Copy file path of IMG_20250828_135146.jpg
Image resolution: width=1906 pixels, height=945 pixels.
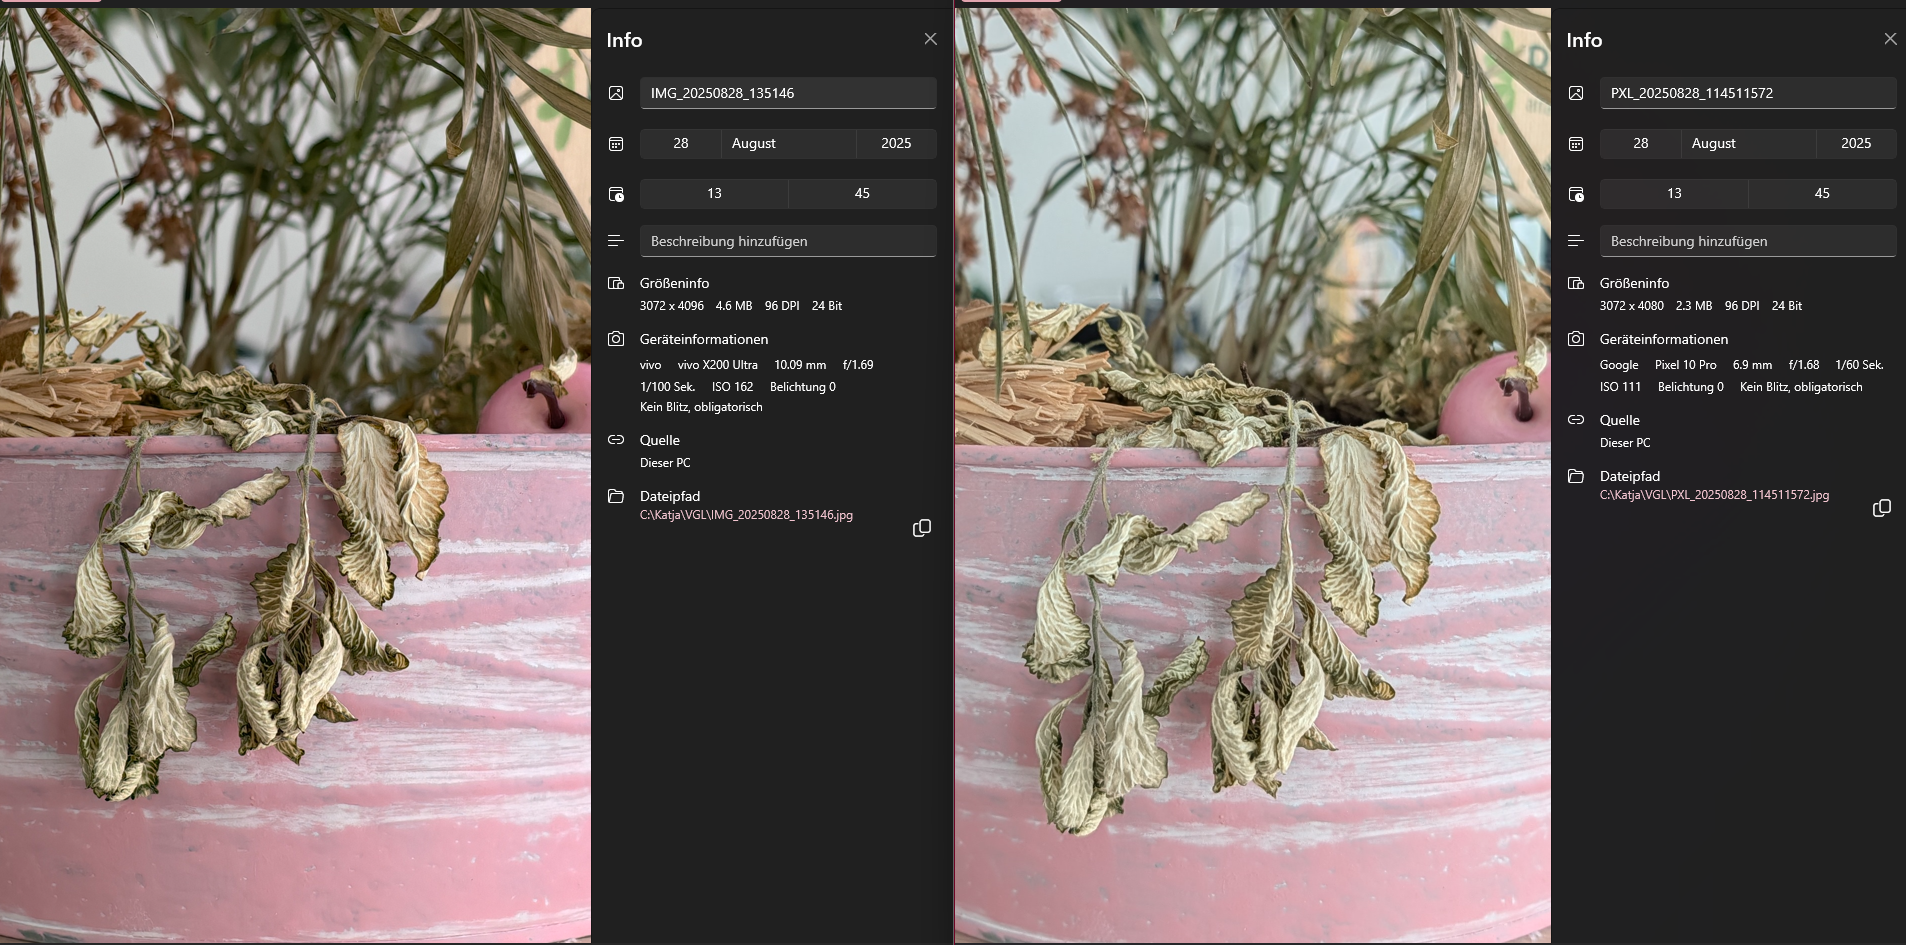point(921,528)
